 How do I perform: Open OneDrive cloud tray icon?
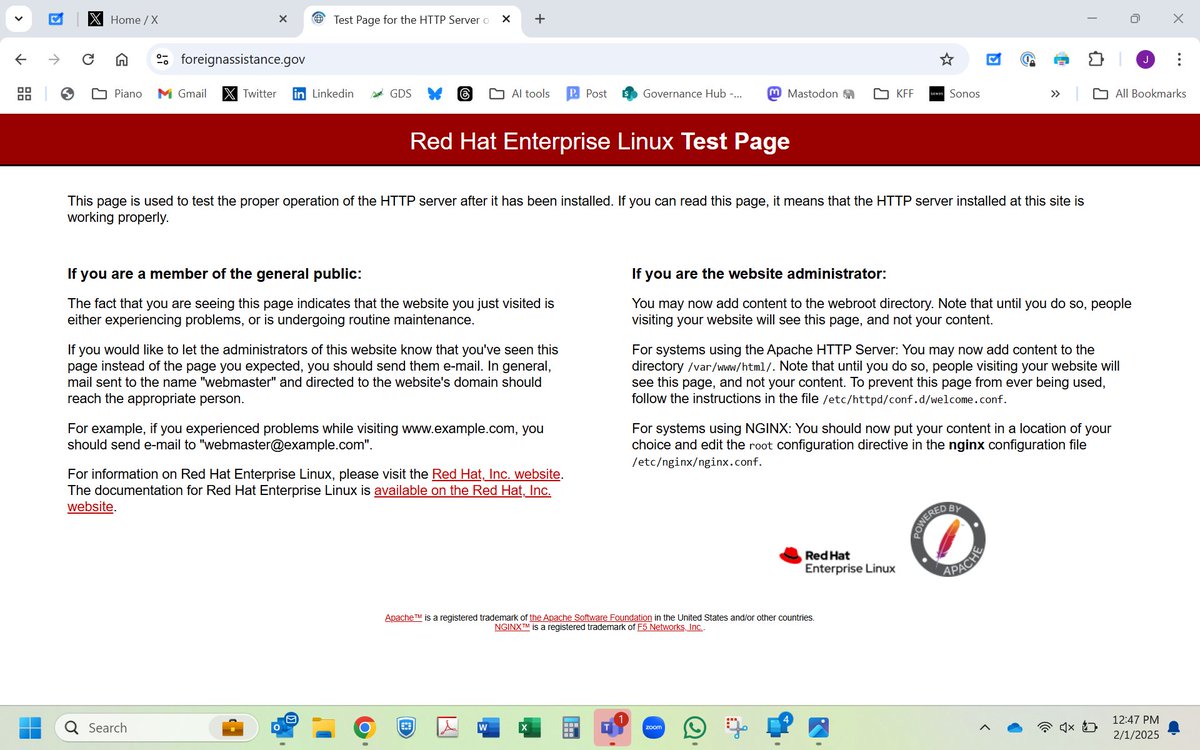(1015, 727)
